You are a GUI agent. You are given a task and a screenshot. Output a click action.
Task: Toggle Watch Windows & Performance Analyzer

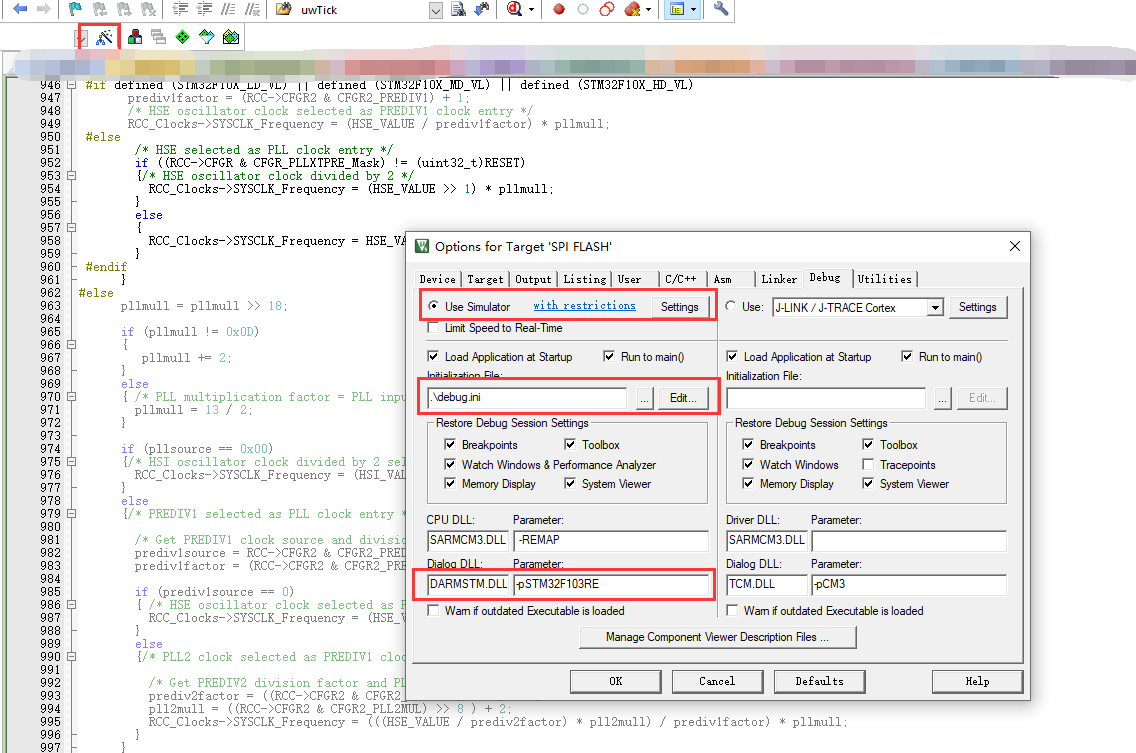(450, 465)
